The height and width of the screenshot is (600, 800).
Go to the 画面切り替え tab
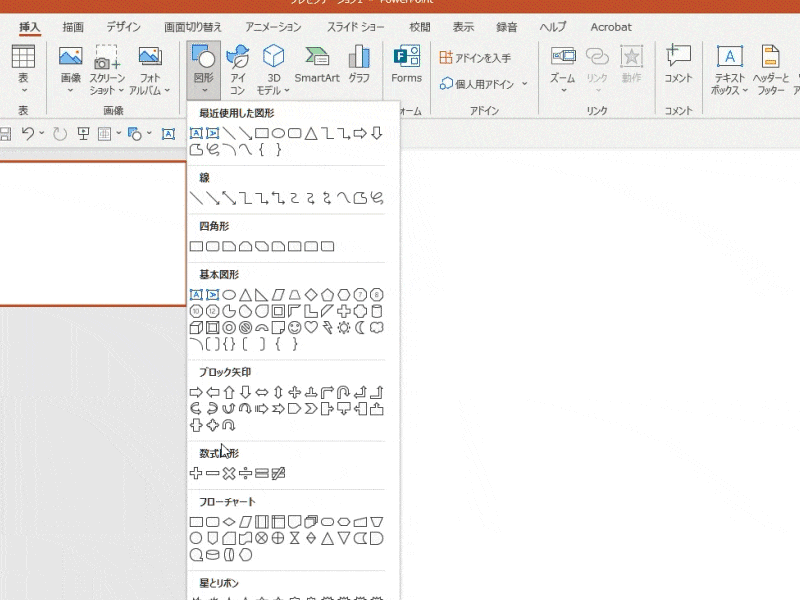[x=193, y=27]
